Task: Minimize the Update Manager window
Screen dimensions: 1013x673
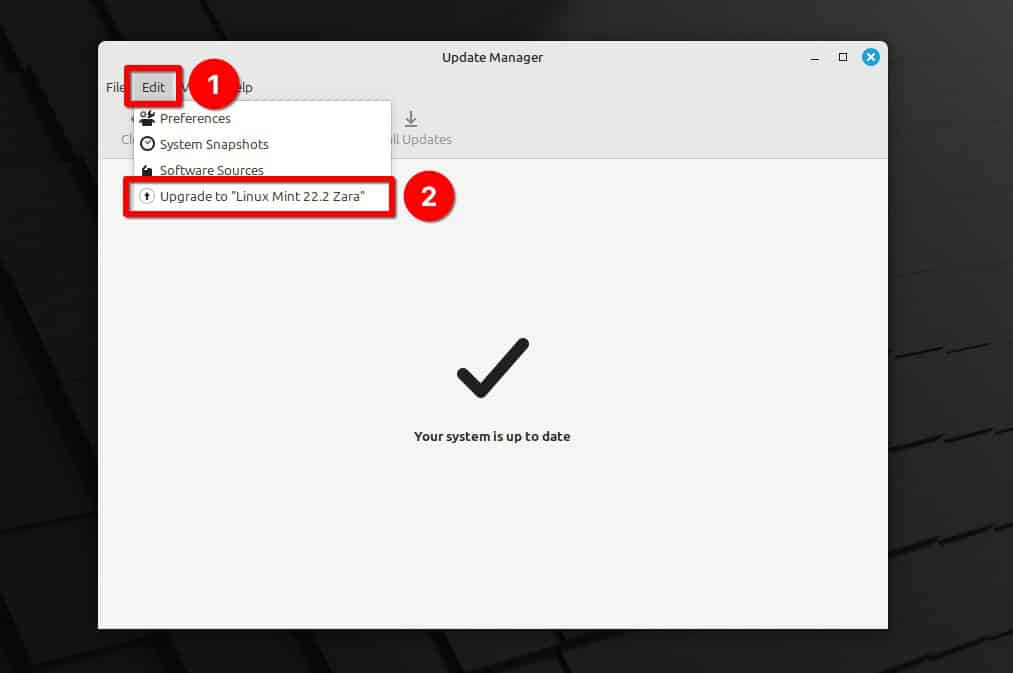Action: pyautogui.click(x=815, y=58)
